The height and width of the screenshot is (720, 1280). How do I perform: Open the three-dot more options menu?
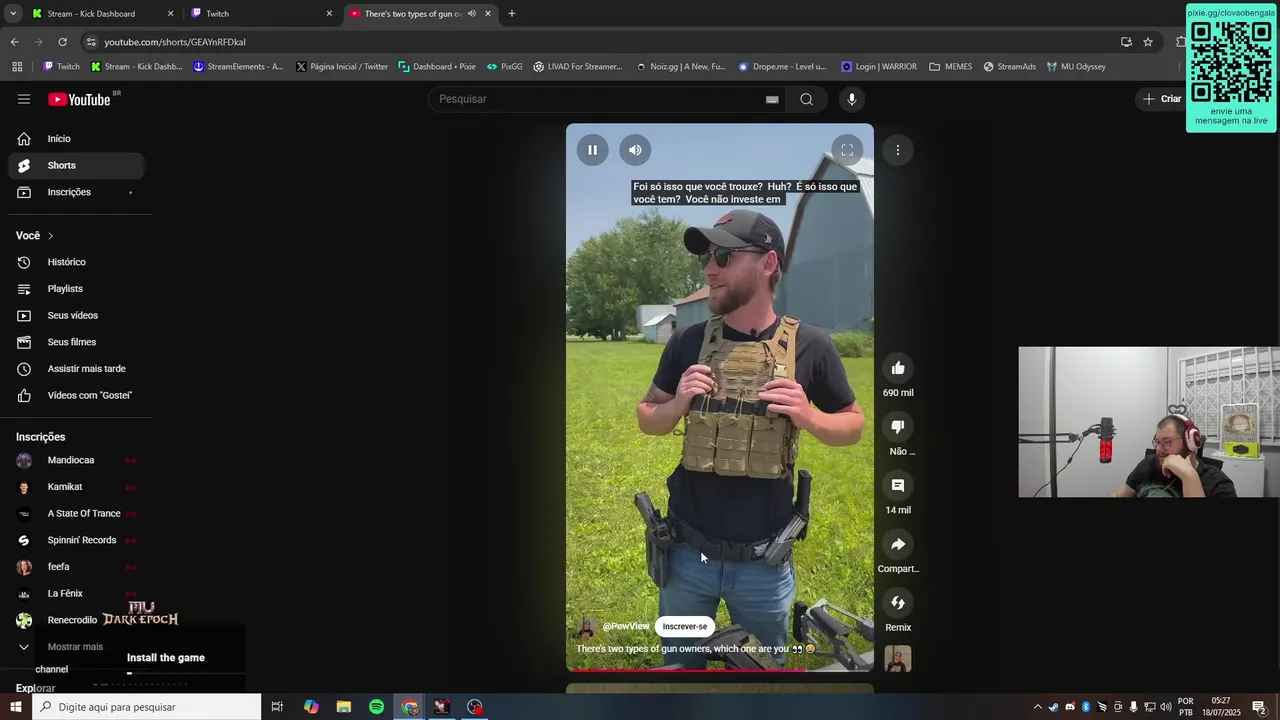[x=898, y=150]
